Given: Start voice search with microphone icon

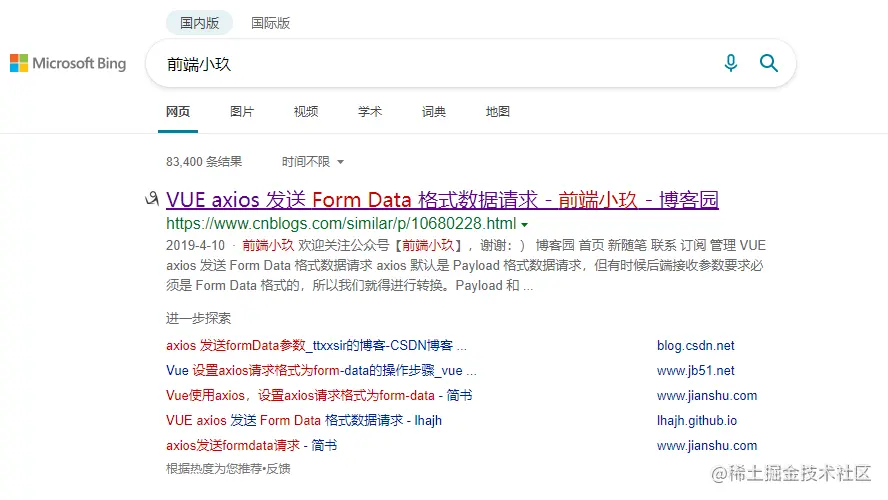Looking at the screenshot, I should tap(731, 63).
